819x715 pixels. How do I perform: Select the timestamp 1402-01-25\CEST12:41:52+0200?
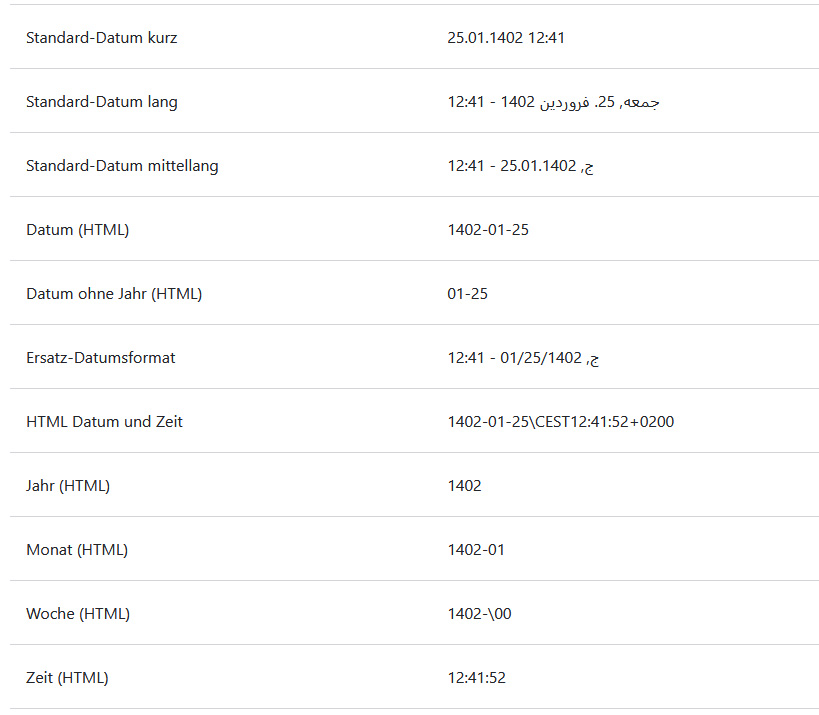pyautogui.click(x=560, y=422)
